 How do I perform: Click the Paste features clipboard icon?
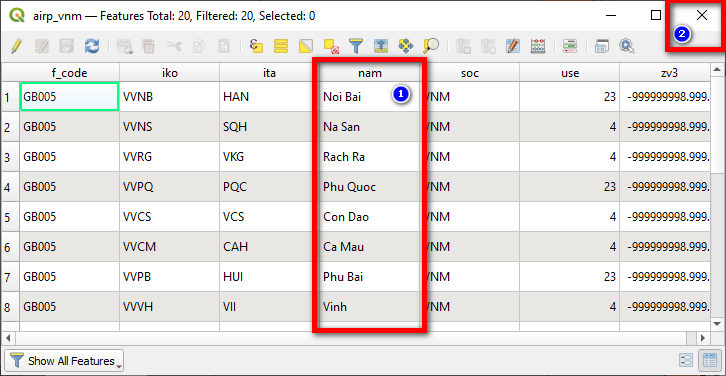[224, 46]
